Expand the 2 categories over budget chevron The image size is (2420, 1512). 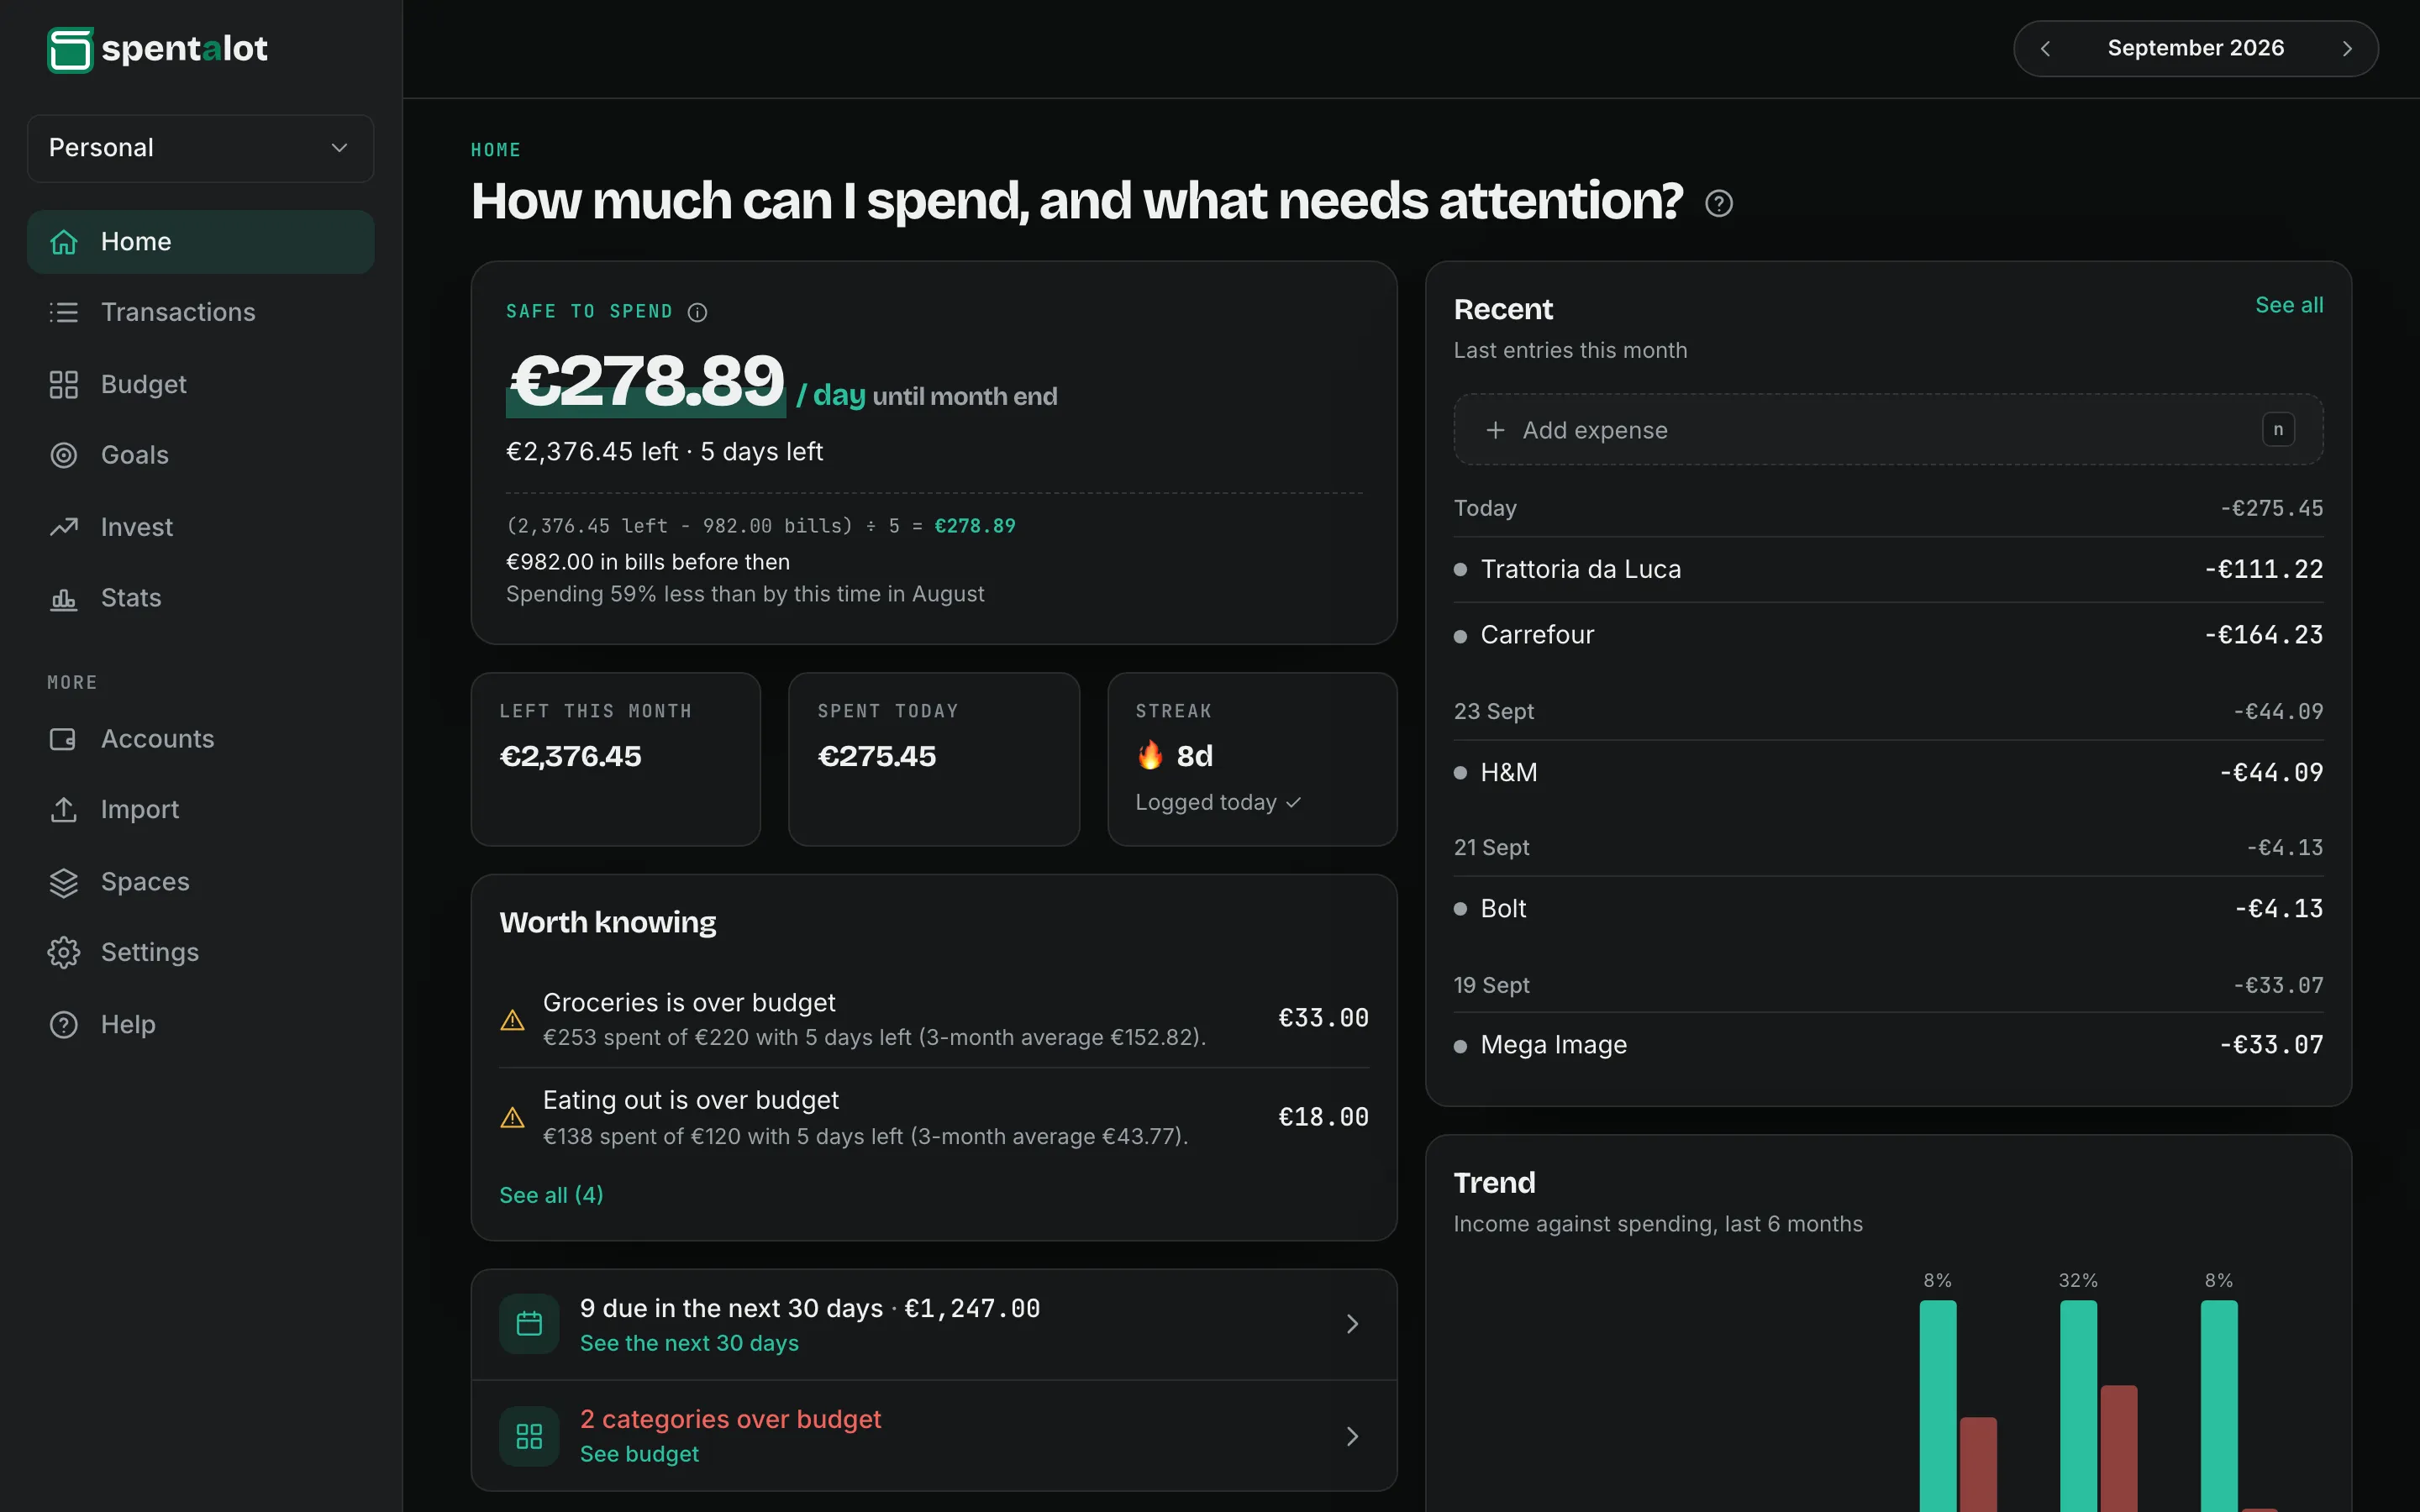[1352, 1436]
